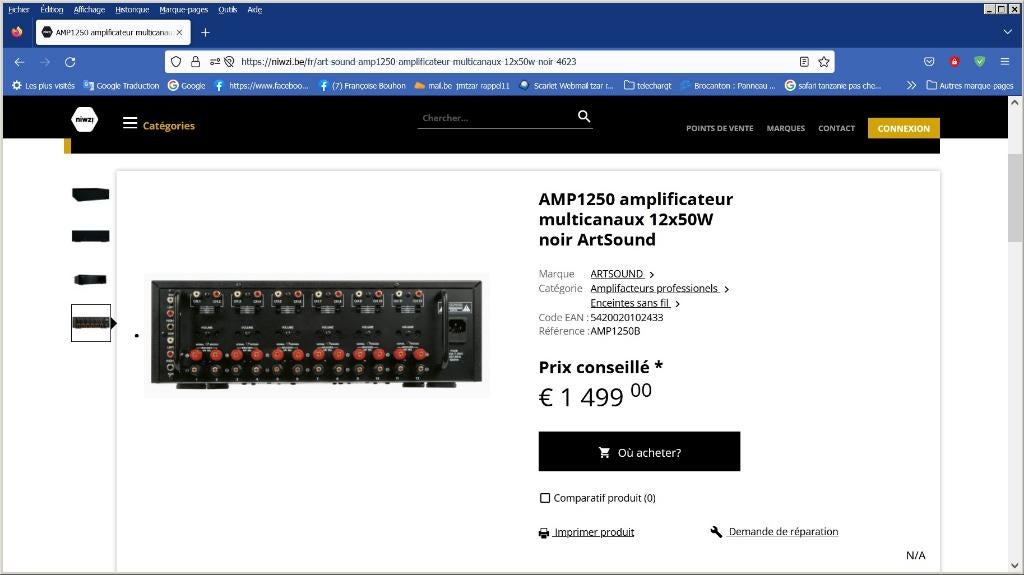
Task: Click the scrollbar down arrow
Action: (x=1014, y=565)
